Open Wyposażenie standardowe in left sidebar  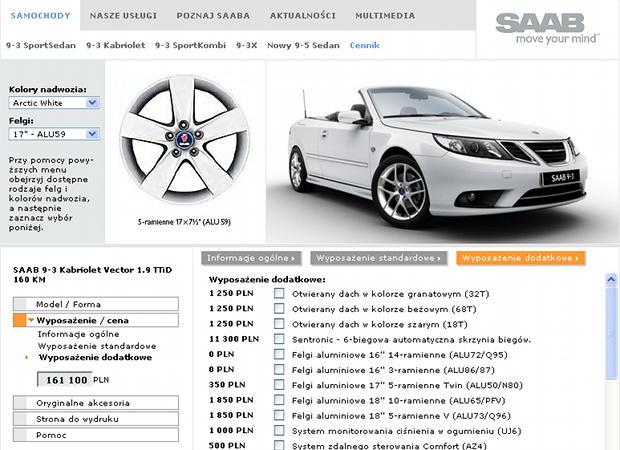point(97,346)
